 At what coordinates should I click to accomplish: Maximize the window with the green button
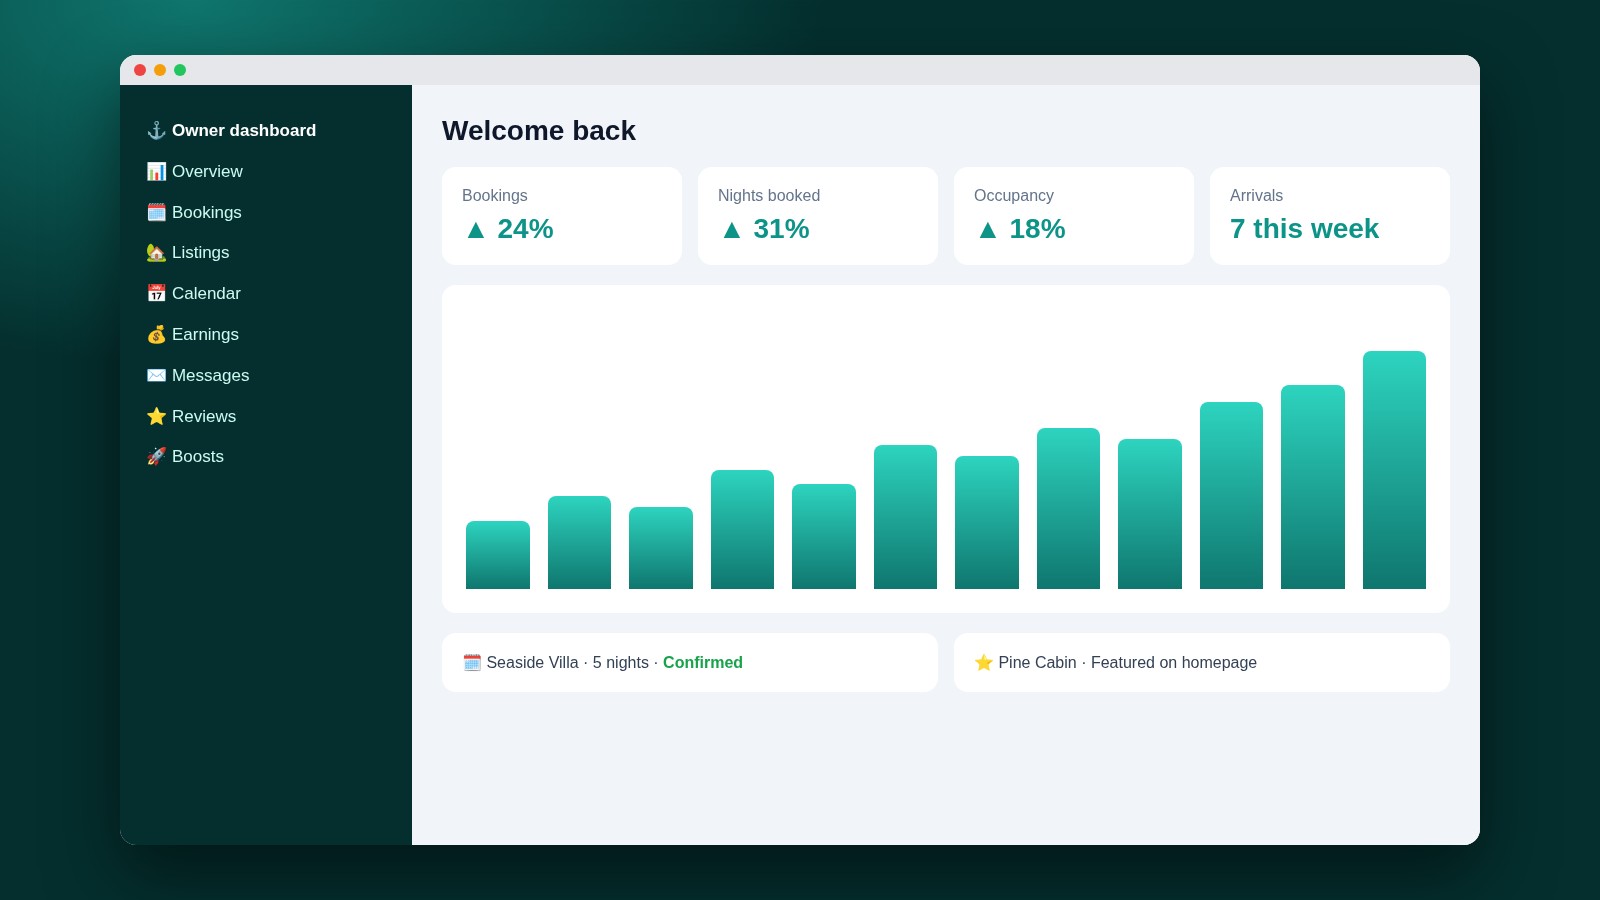click(x=180, y=70)
